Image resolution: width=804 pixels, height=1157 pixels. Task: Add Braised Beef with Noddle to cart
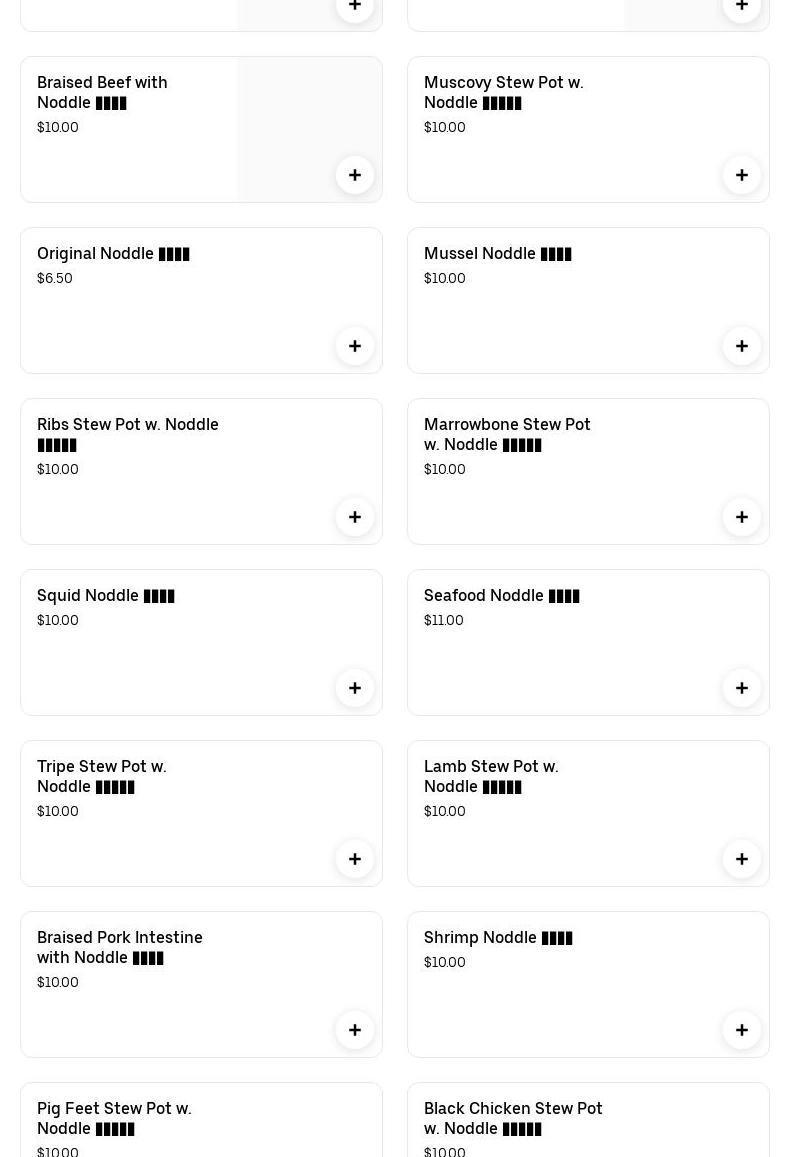(355, 175)
